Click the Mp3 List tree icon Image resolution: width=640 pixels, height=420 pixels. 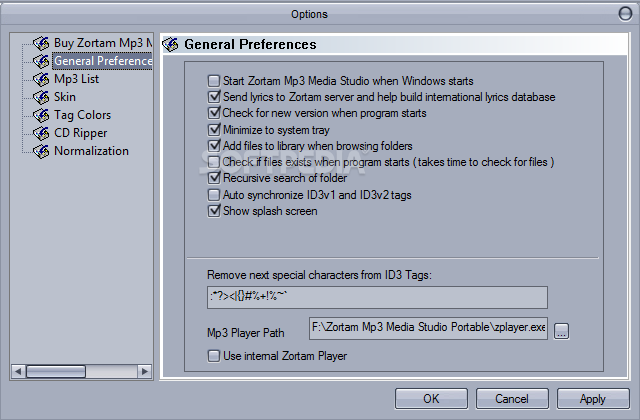coord(41,79)
